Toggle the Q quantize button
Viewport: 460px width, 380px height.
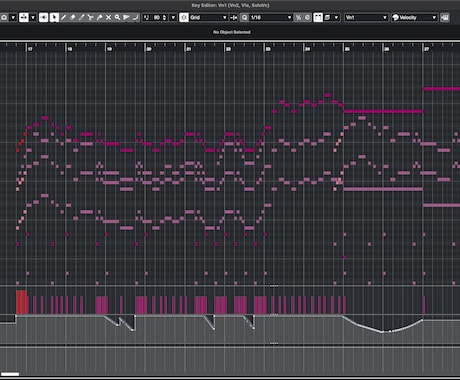pos(245,17)
